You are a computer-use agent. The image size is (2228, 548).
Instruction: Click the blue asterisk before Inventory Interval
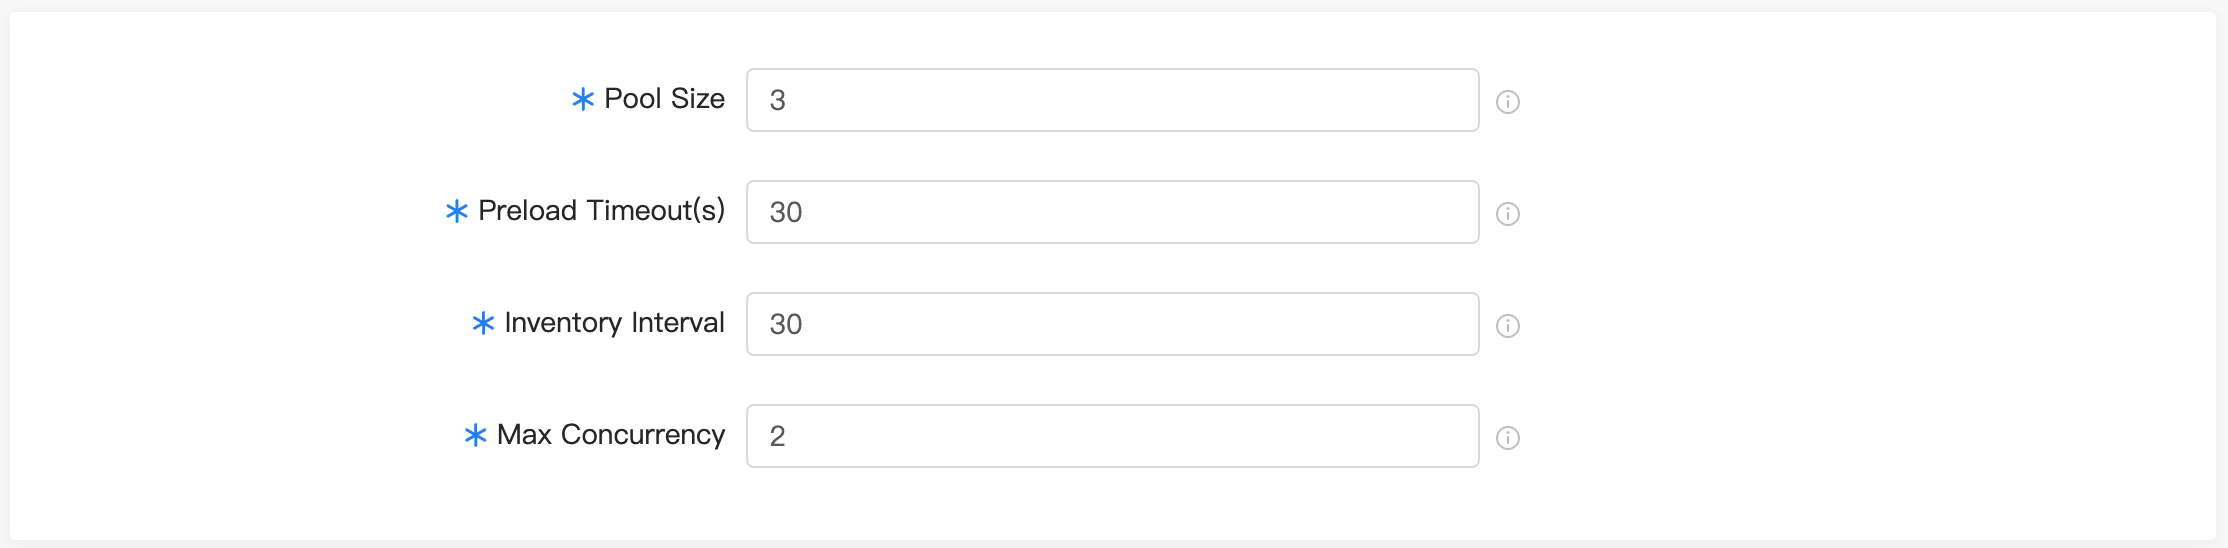(483, 323)
